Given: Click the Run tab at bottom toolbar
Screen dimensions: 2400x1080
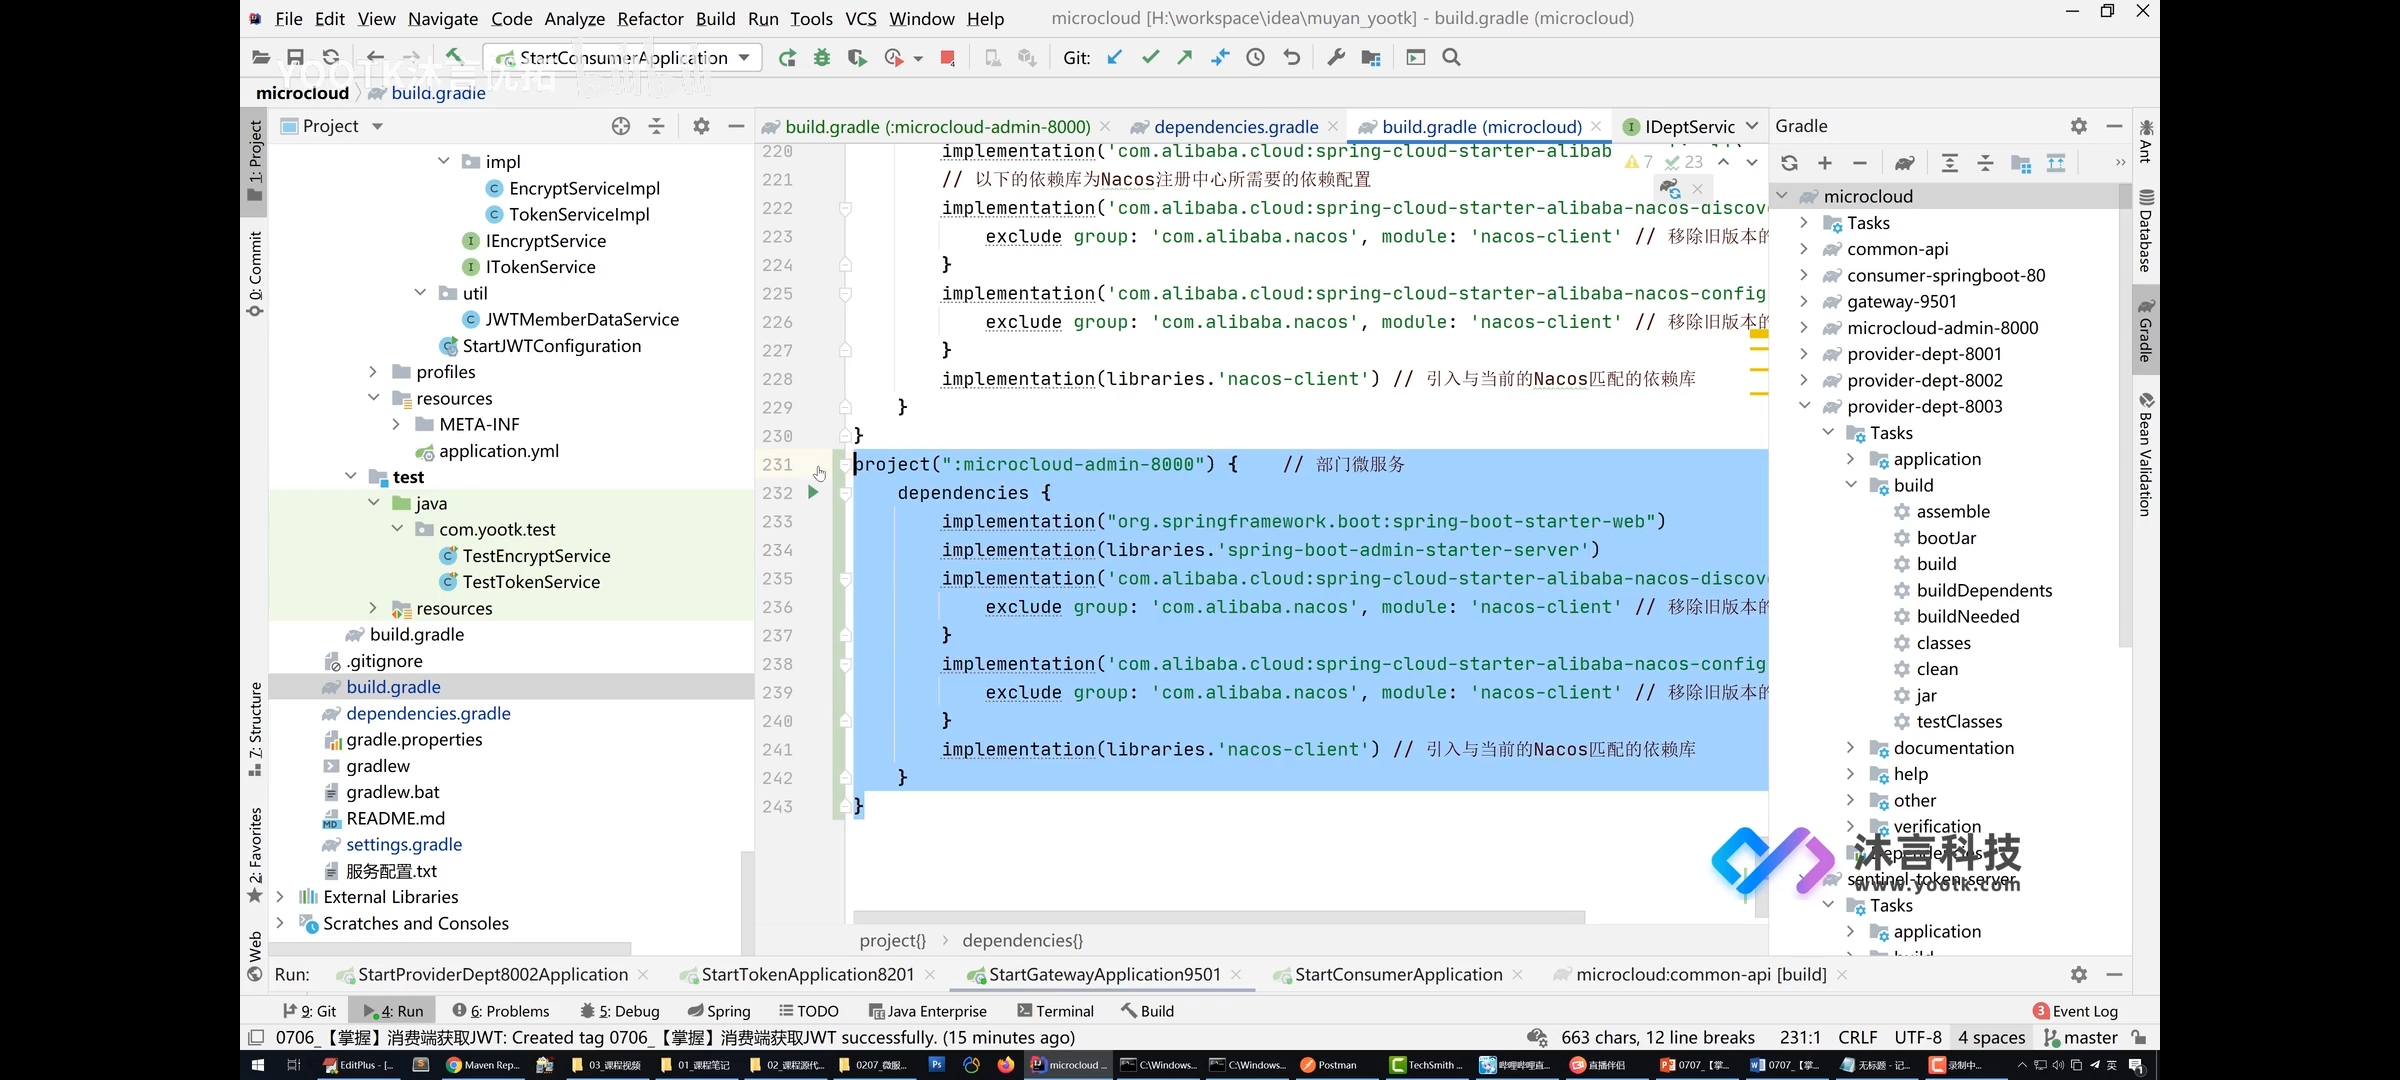Looking at the screenshot, I should [x=396, y=1010].
